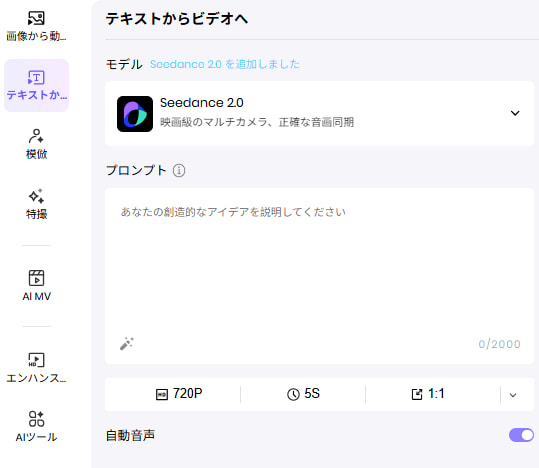
Task: Toggle the 自動音声 switch off
Action: [521, 435]
